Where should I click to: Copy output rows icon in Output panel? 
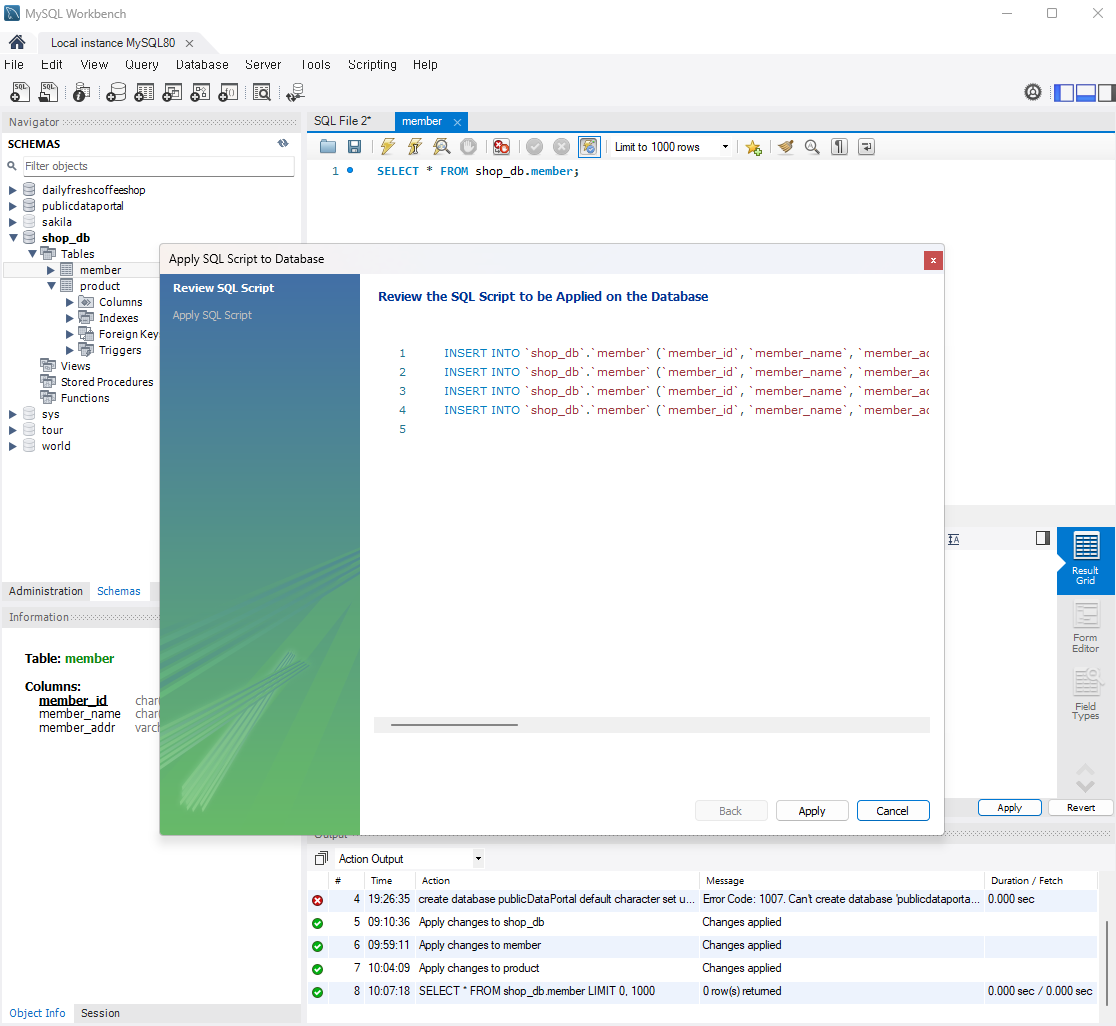[322, 859]
